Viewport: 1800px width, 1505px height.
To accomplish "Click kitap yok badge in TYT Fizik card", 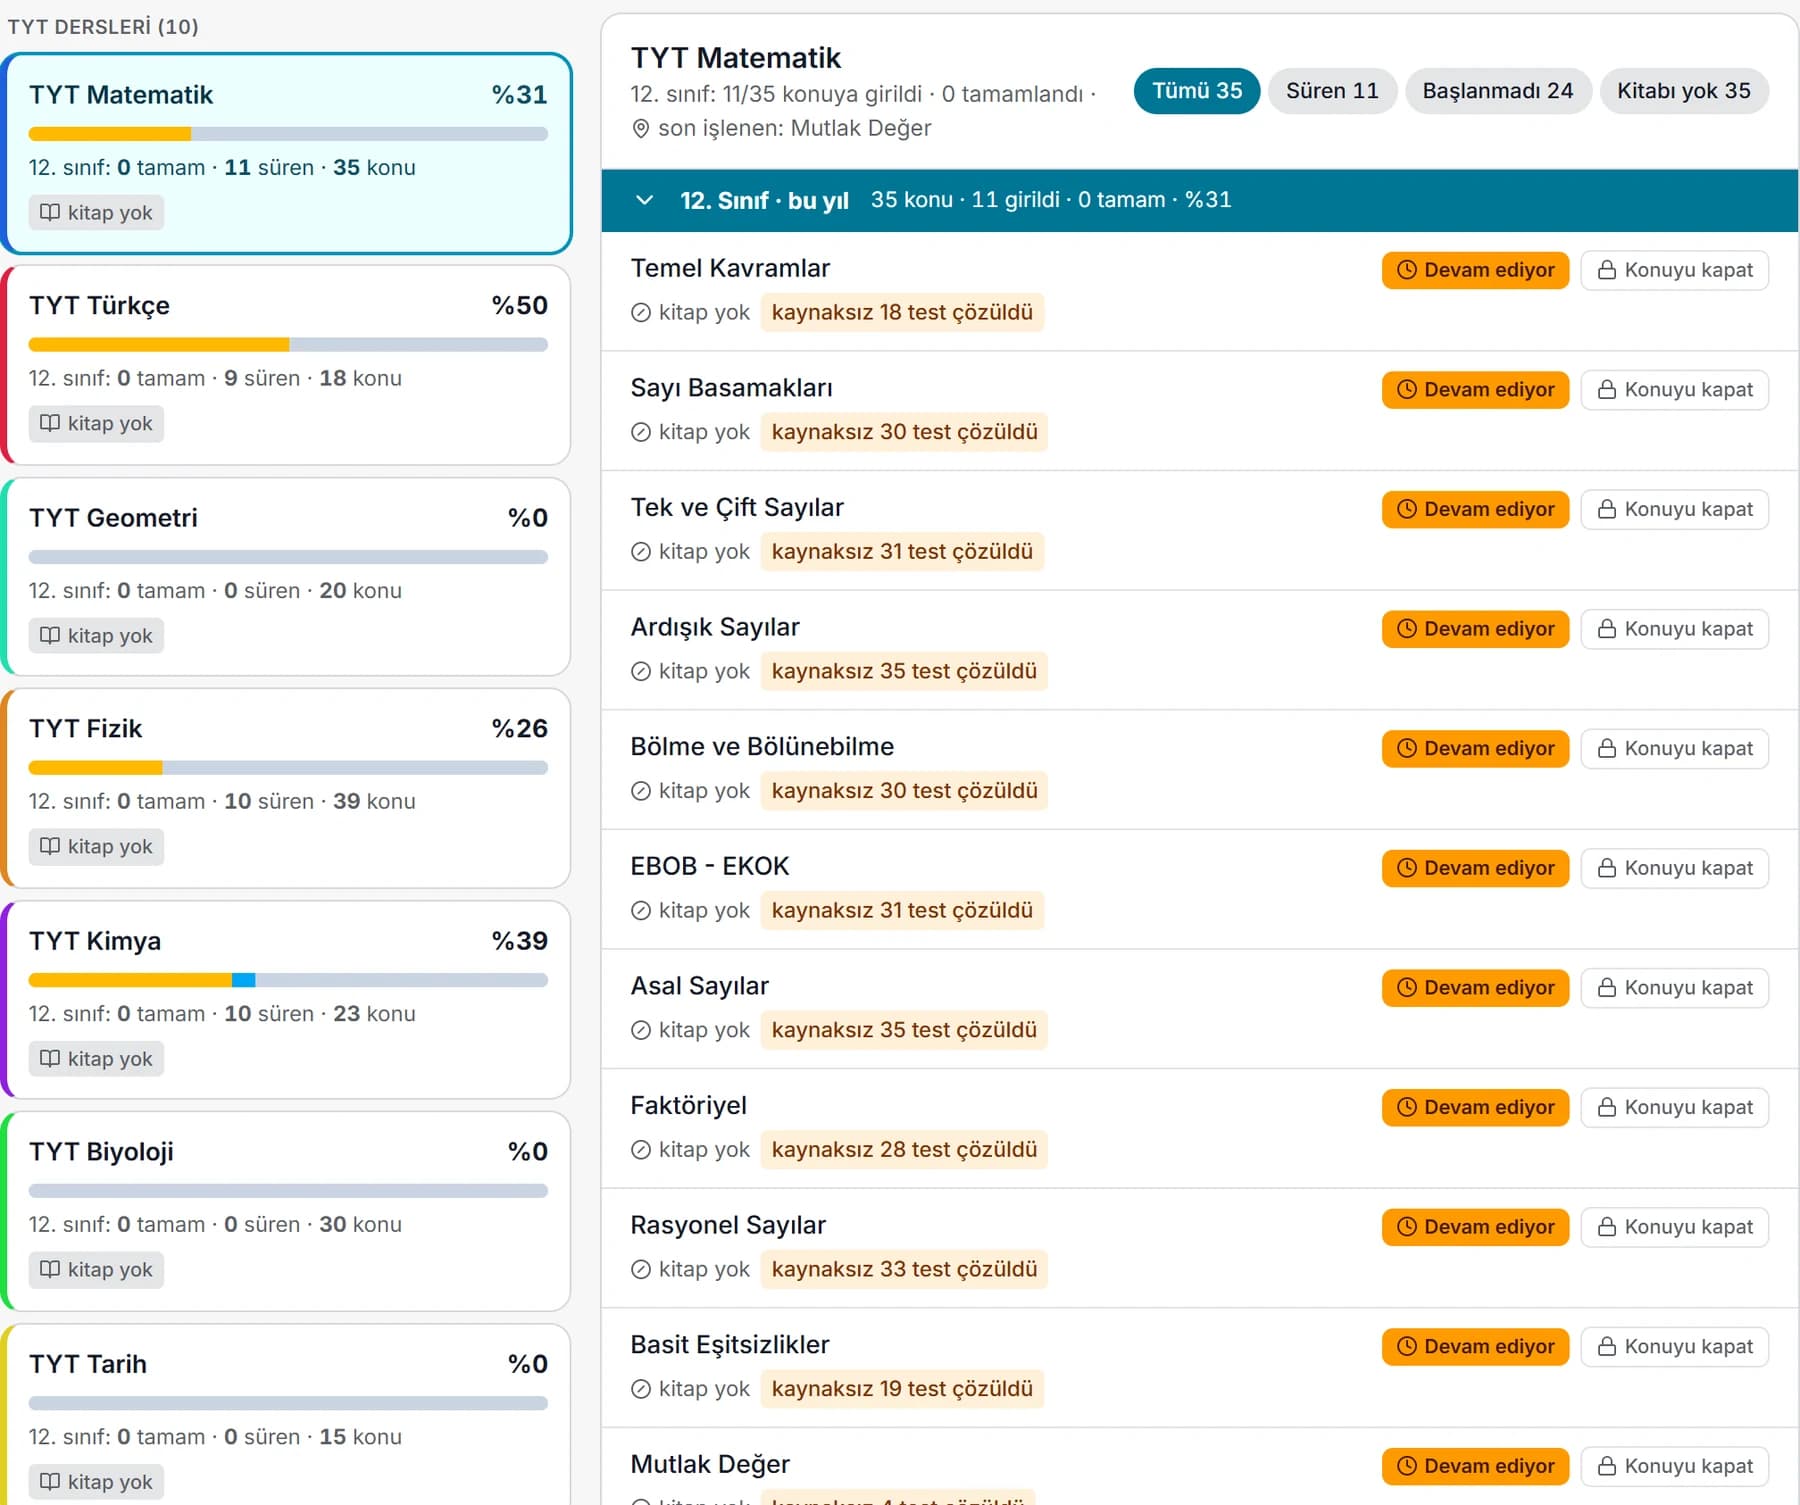I will [96, 846].
